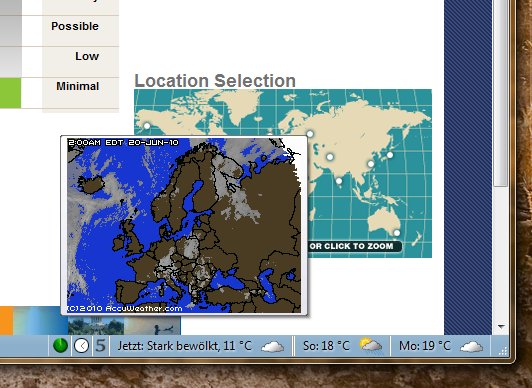
Task: Open the building photo thumbnail
Action: pyautogui.click(x=96, y=326)
